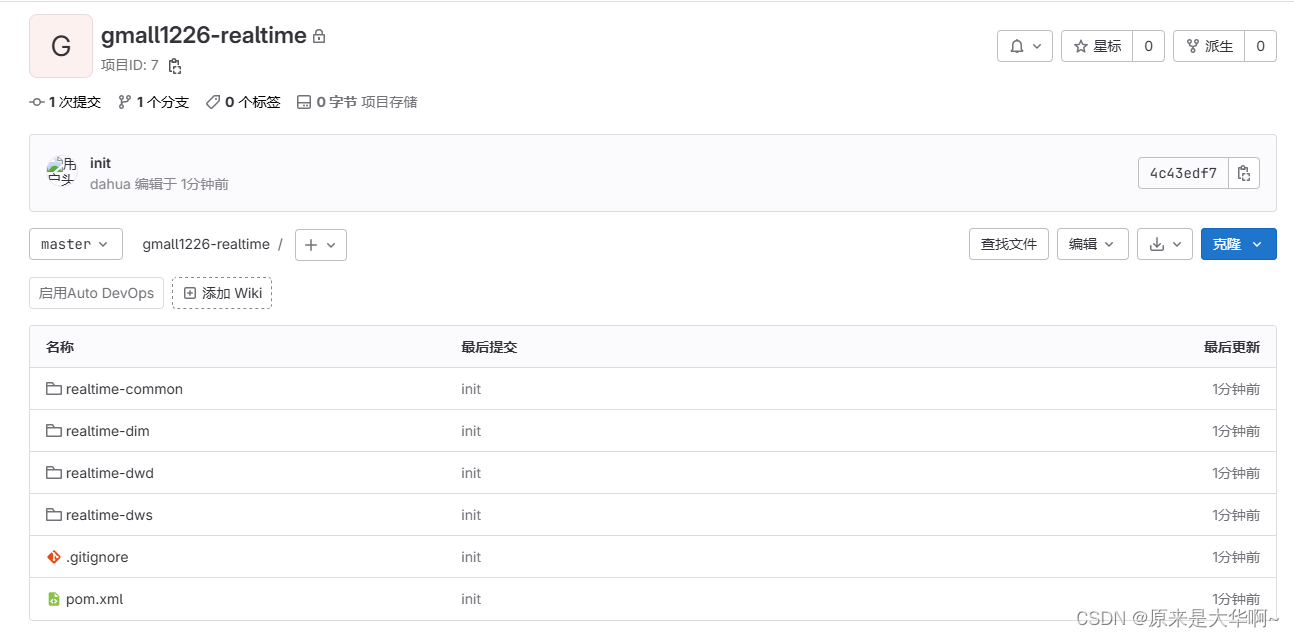Copy commit SHA 4c43edf7
1294x638 pixels.
tap(1244, 172)
